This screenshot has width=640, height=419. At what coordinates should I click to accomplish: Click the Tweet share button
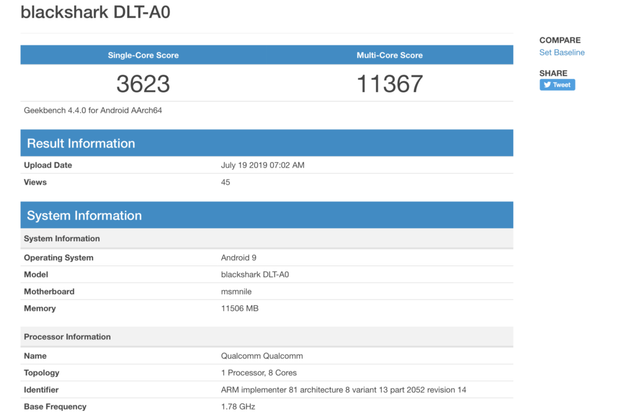(557, 85)
